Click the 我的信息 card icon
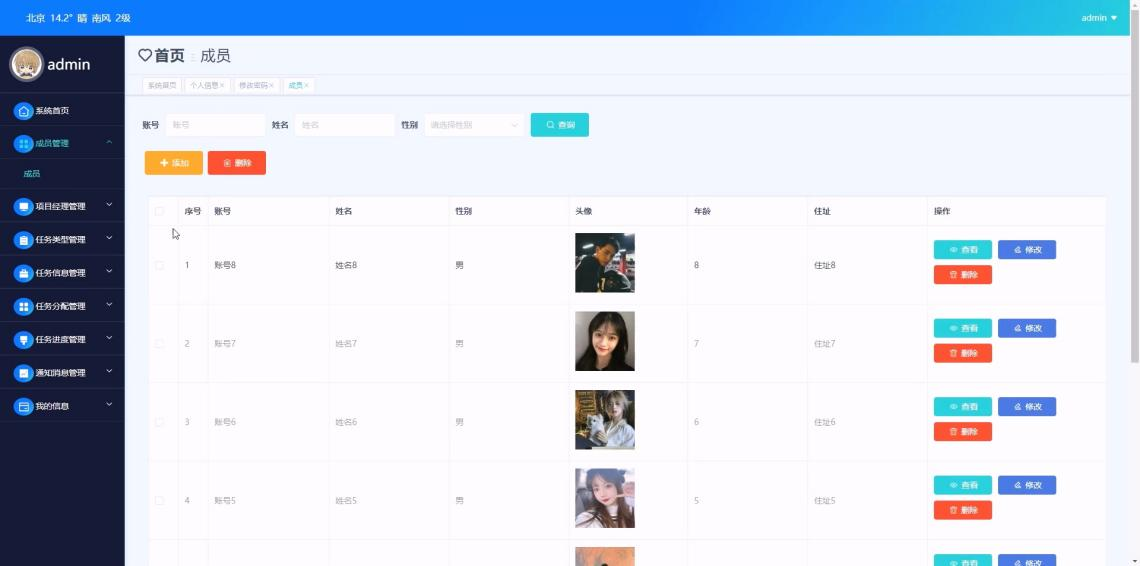 24,407
